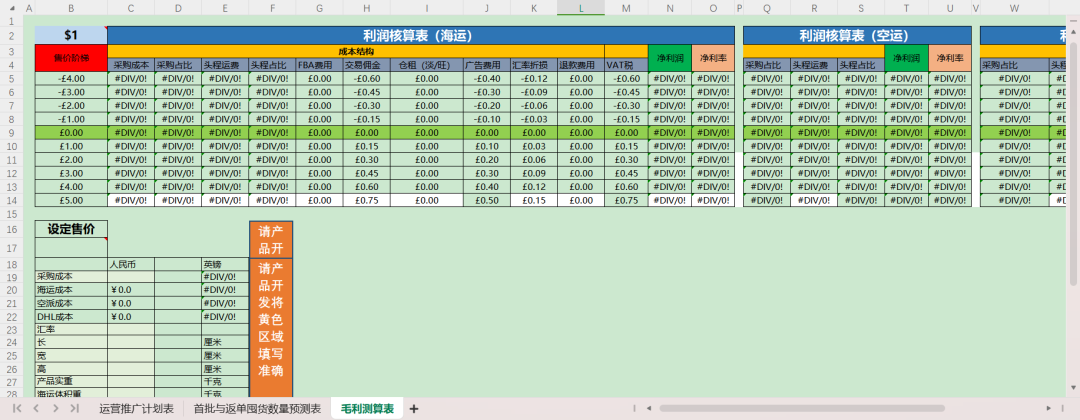This screenshot has width=1080, height=420.
Task: Click the $1 cell
Action: pyautogui.click(x=71, y=35)
